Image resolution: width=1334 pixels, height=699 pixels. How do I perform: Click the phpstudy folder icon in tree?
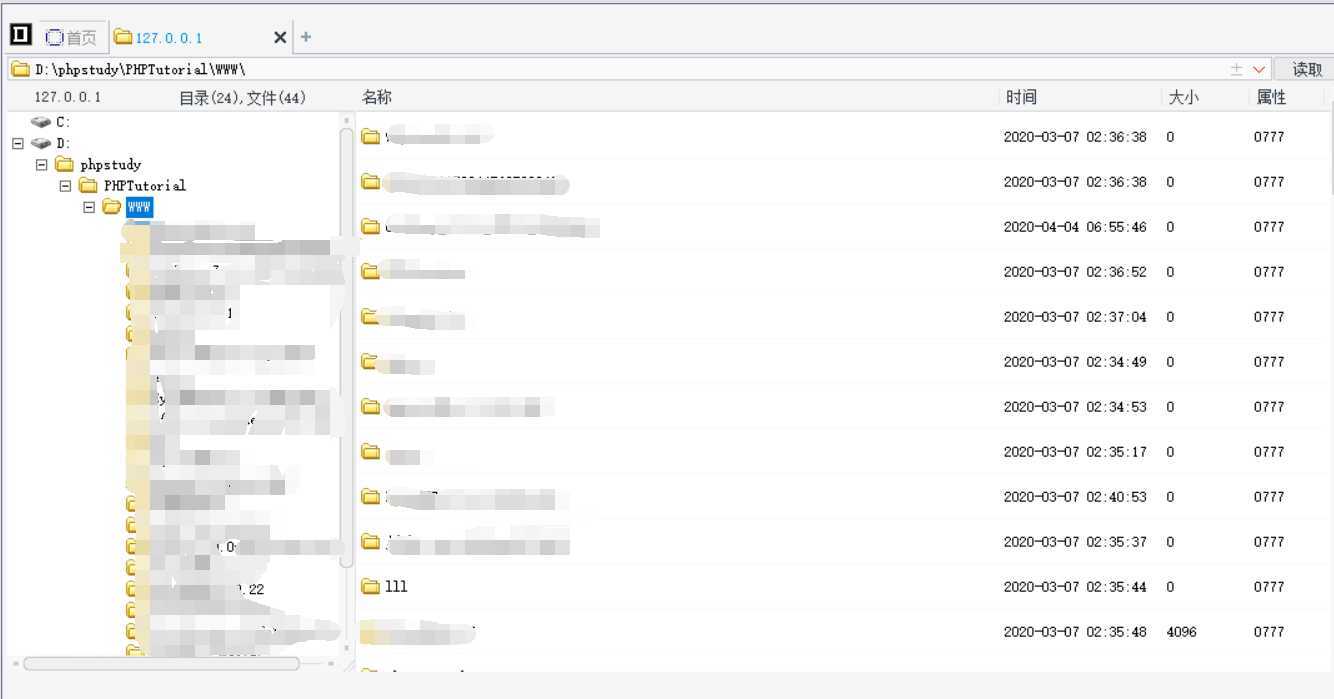(64, 164)
